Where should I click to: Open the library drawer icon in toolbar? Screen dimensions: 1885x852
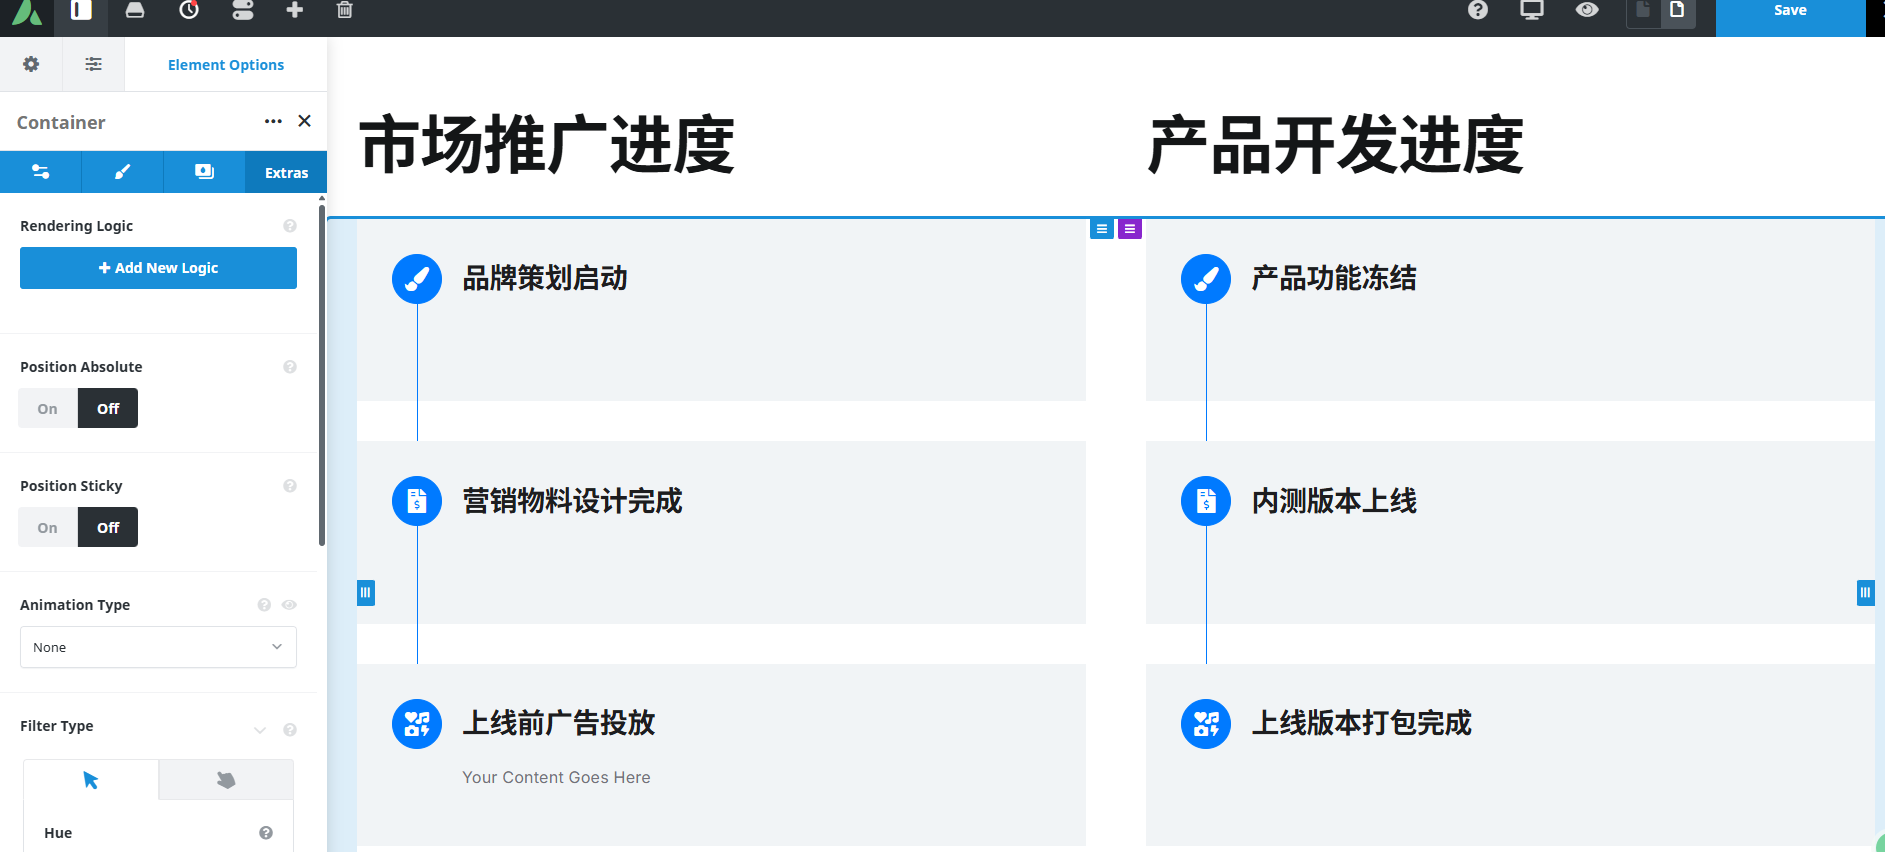pos(135,11)
